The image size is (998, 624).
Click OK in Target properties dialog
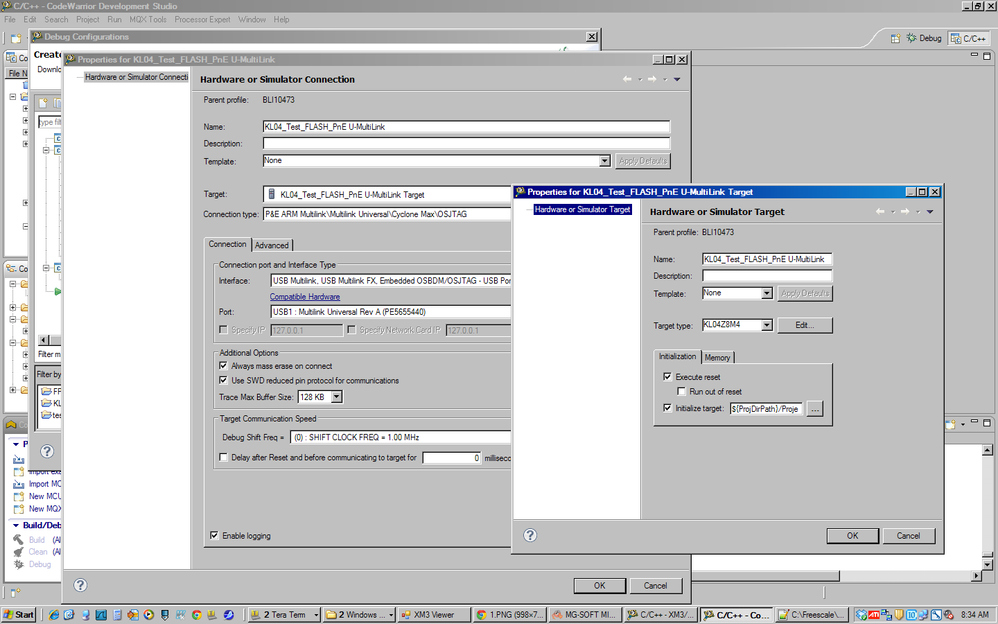point(852,535)
